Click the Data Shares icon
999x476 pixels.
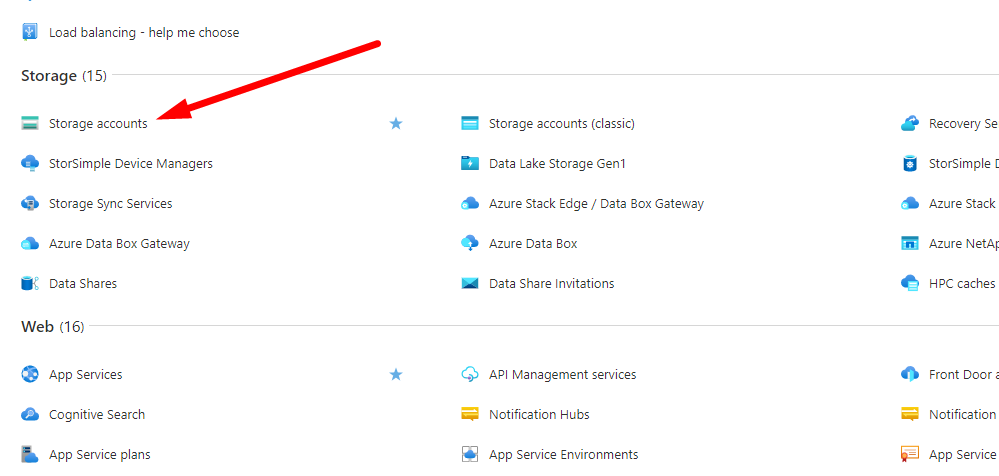click(30, 284)
